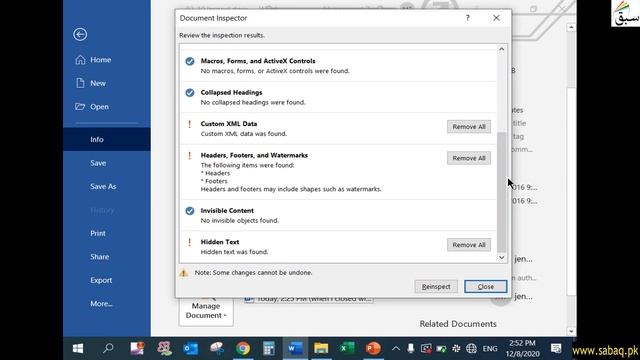Open Calculator from the taskbar

[269, 349]
